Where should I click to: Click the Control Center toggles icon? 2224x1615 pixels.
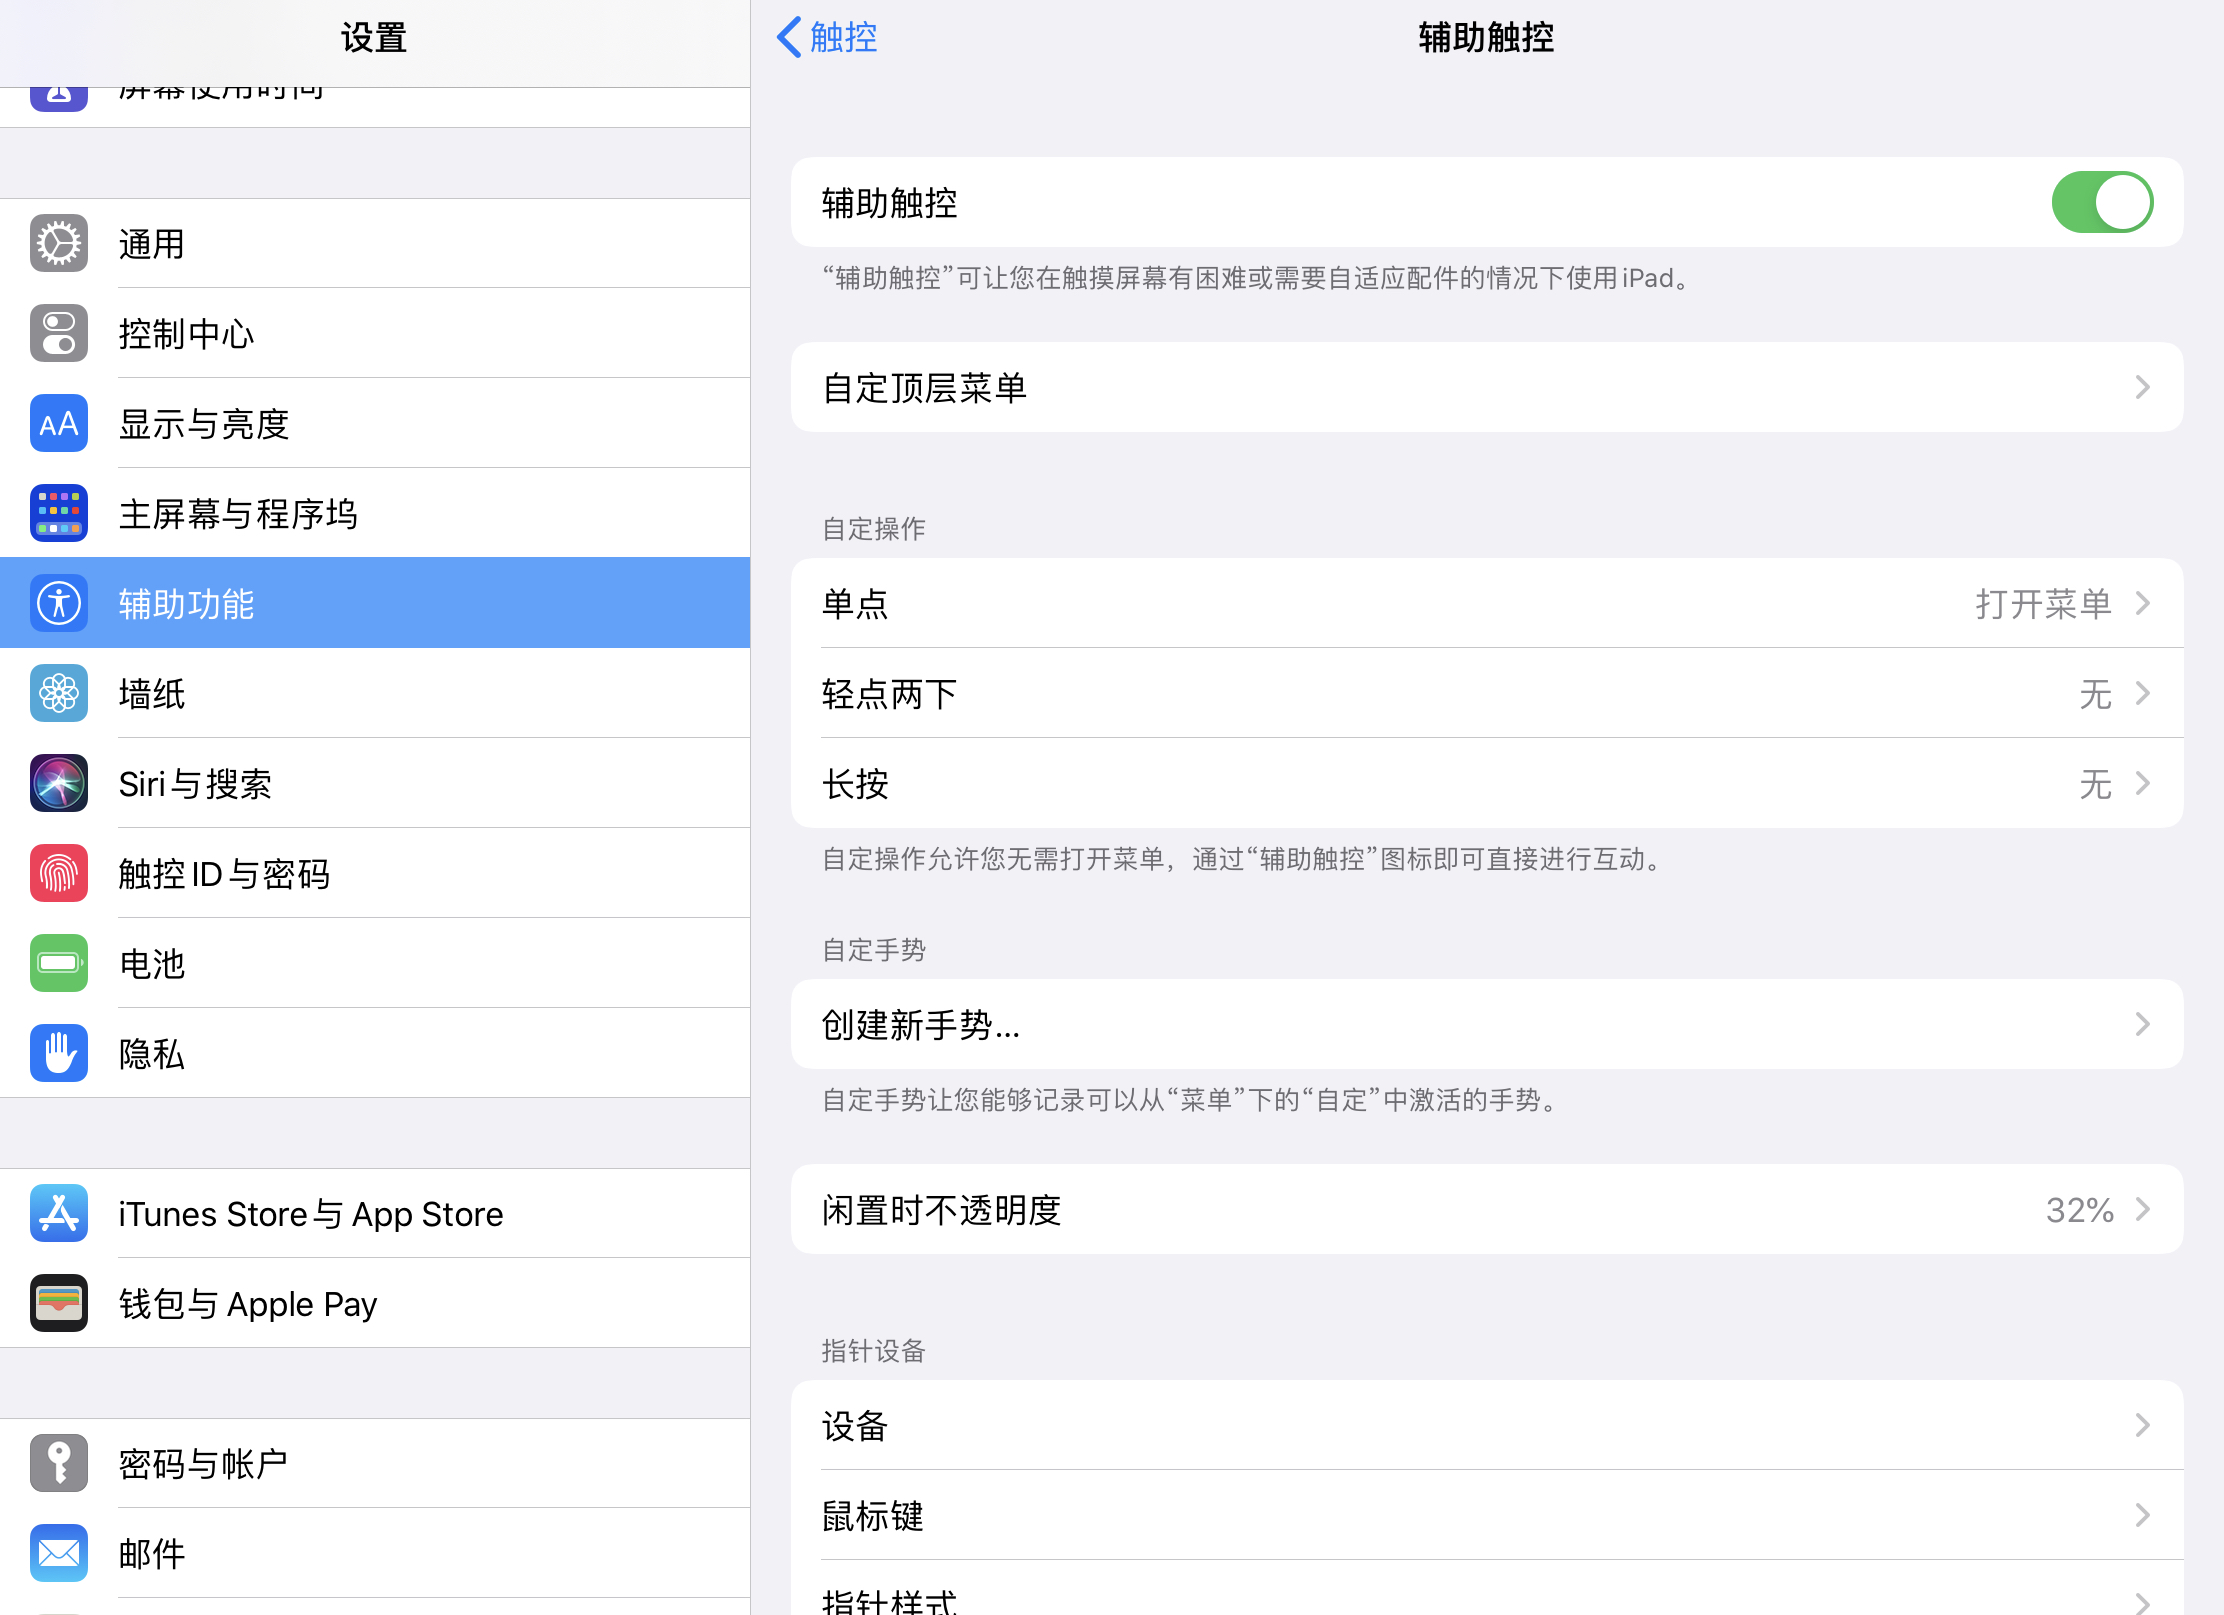[59, 333]
